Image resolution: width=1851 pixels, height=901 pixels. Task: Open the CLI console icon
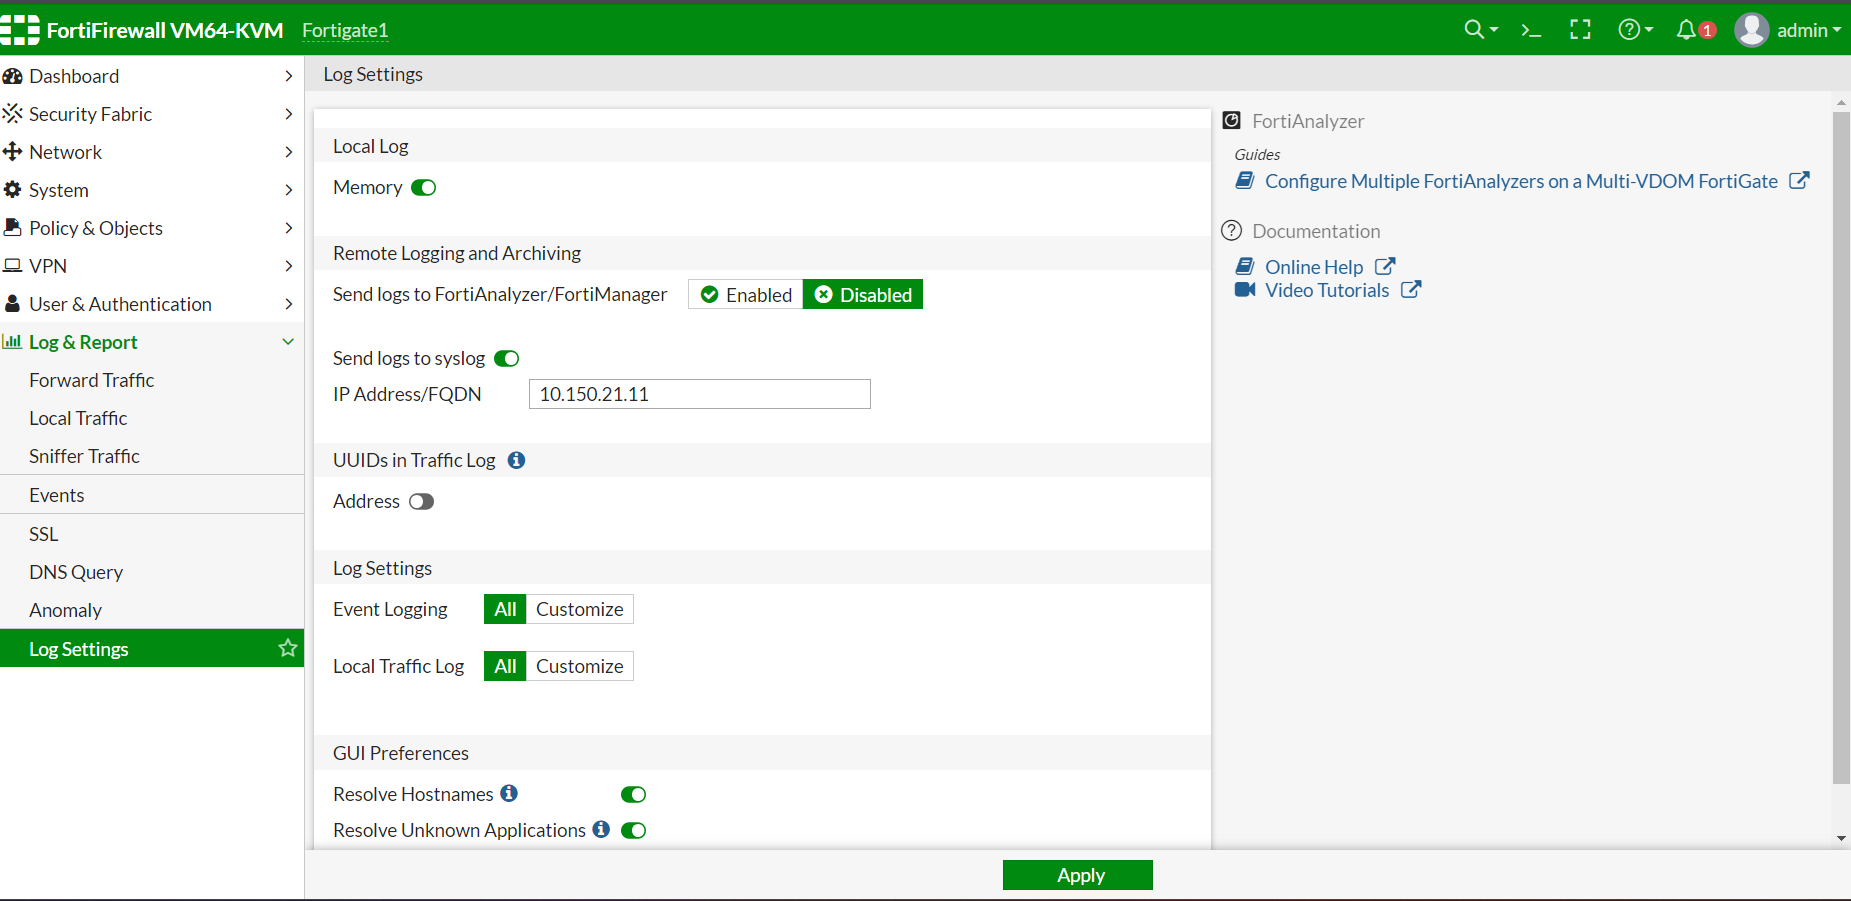point(1530,30)
